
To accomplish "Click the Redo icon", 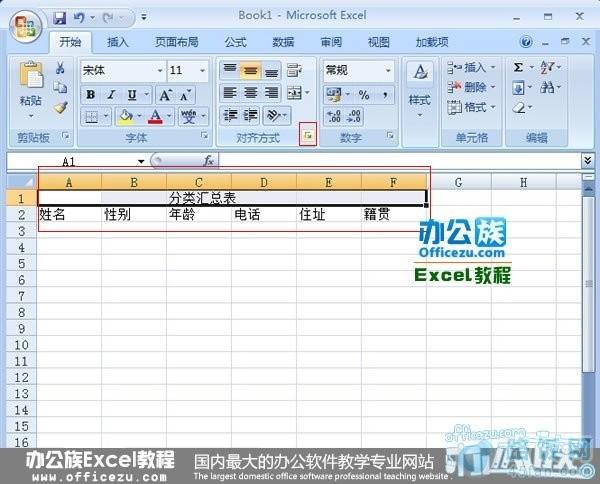I will pos(108,18).
